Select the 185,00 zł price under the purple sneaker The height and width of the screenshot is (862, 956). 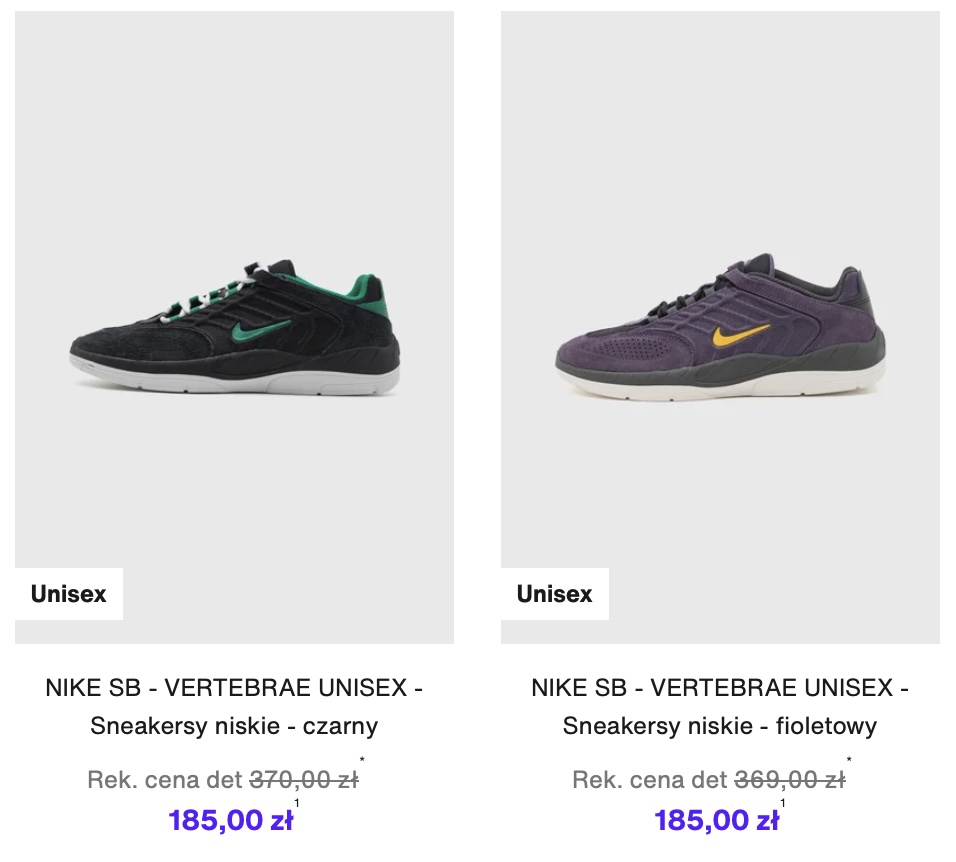717,821
